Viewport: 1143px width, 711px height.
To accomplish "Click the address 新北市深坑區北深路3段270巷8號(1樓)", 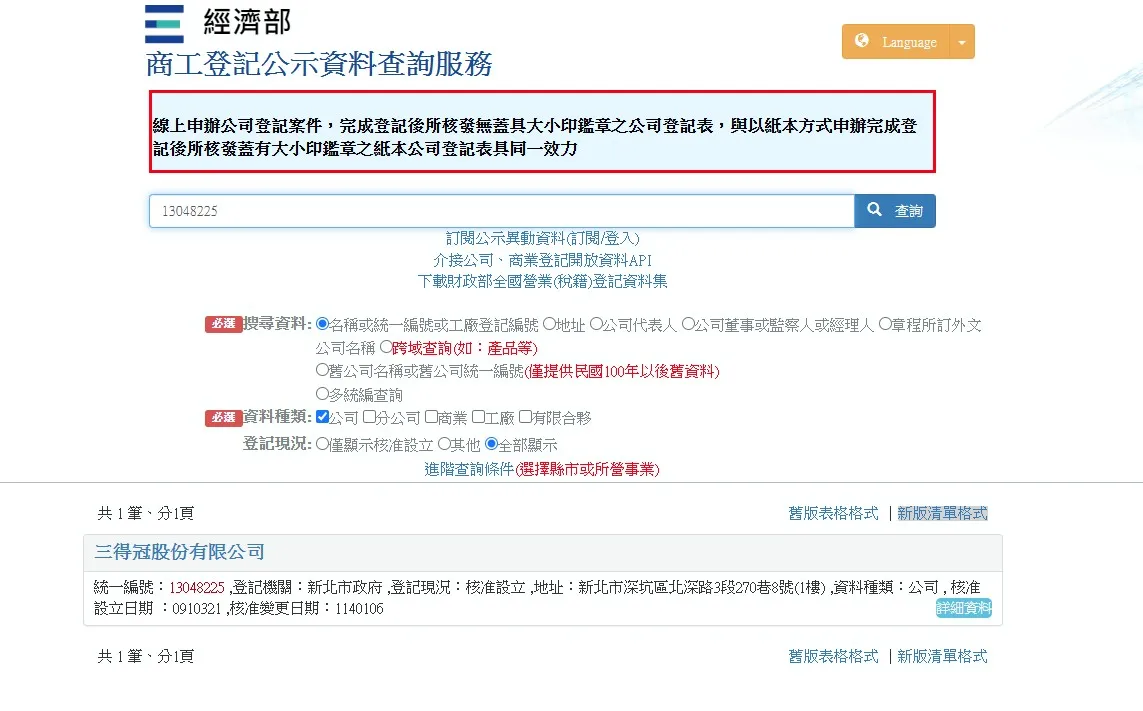I will click(x=702, y=587).
